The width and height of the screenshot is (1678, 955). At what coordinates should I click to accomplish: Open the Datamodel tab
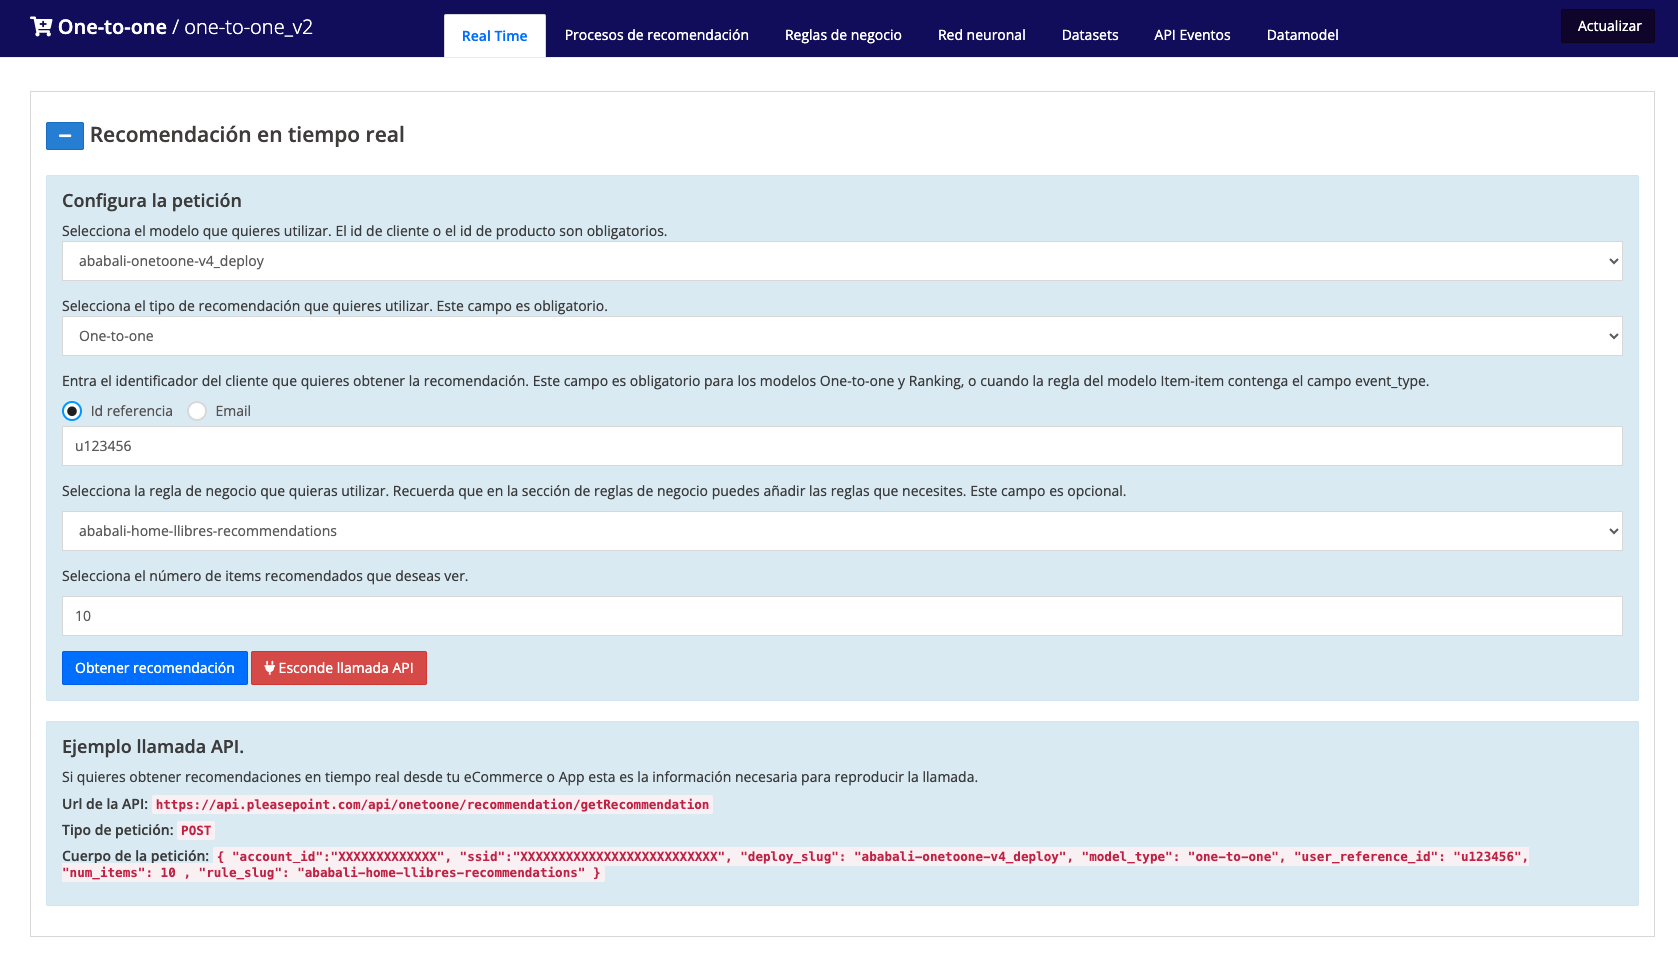(1302, 35)
